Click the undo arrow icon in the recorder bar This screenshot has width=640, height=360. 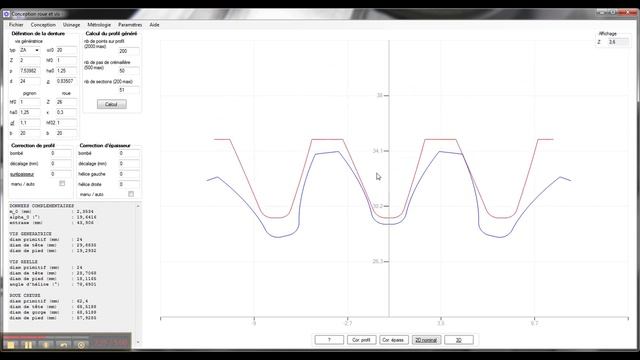pyautogui.click(x=64, y=345)
